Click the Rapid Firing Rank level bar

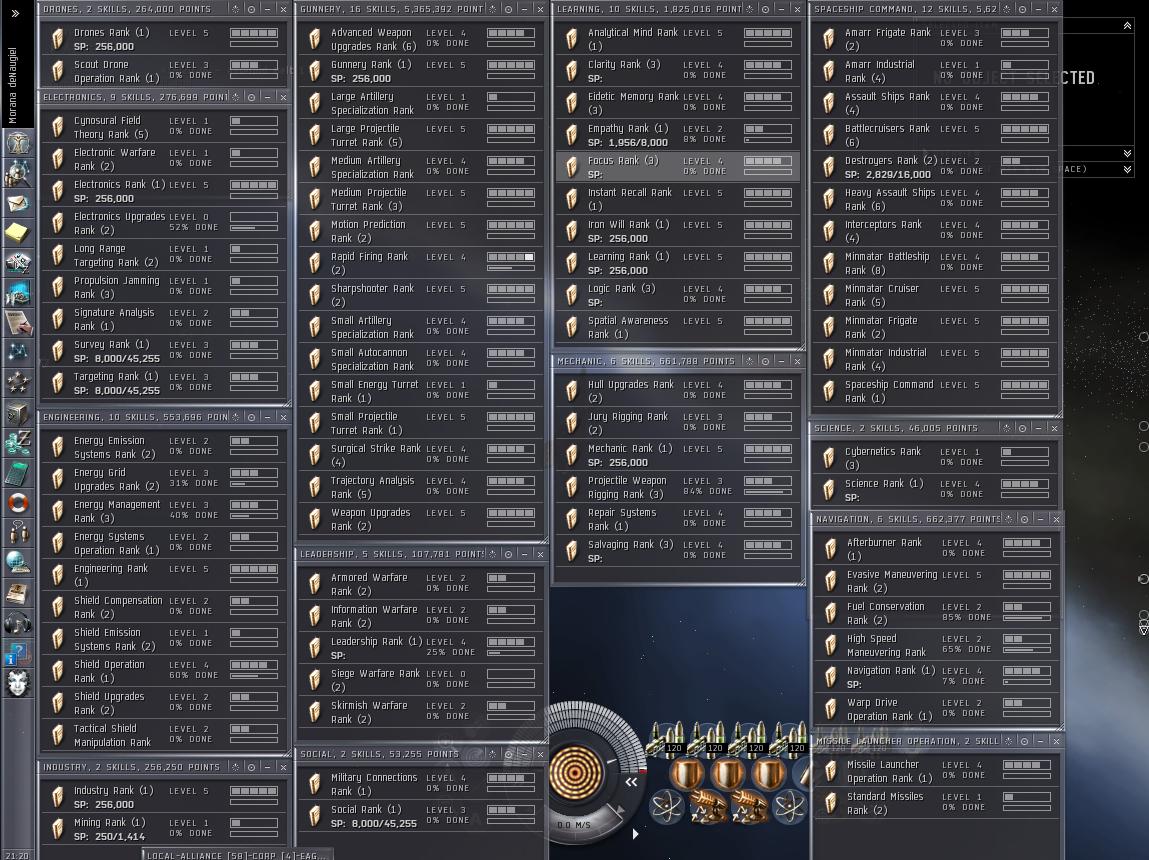point(511,257)
